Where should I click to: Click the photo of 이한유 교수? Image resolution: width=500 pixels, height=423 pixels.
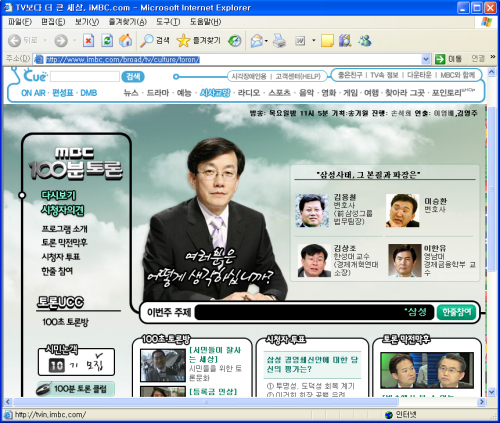[405, 260]
